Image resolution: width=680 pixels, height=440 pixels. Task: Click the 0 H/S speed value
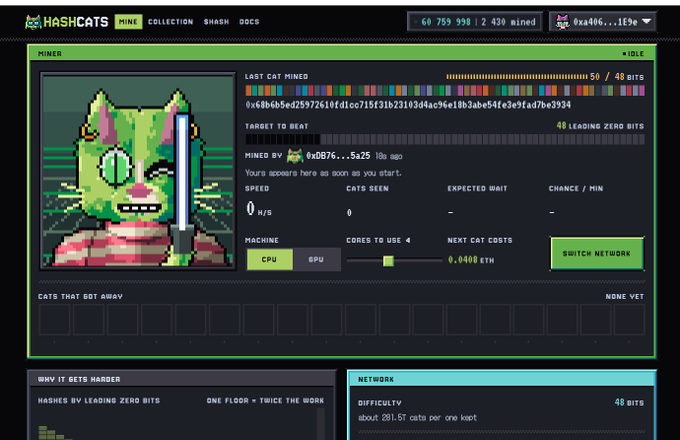tap(258, 209)
